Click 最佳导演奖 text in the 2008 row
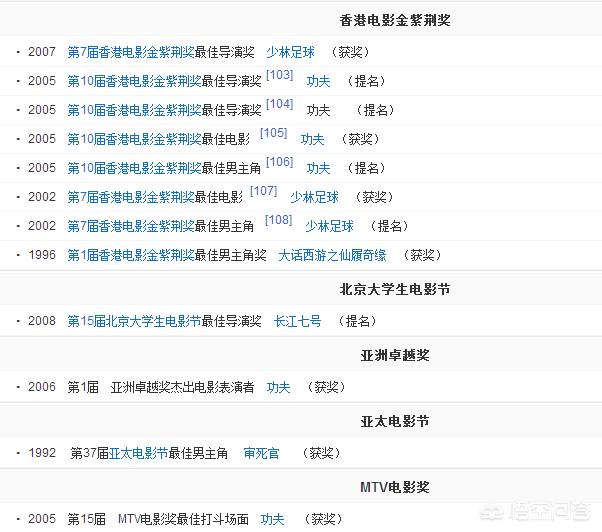This screenshot has width=602, height=532. [x=232, y=321]
